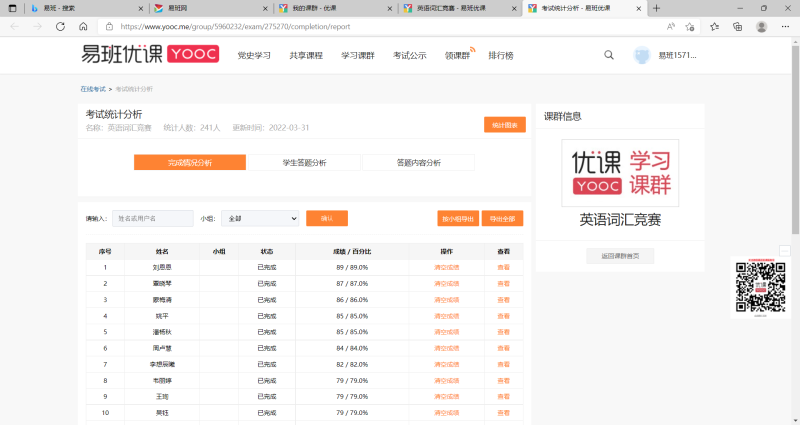Click the 统计图表 button
The height and width of the screenshot is (425, 800).
[x=504, y=125]
